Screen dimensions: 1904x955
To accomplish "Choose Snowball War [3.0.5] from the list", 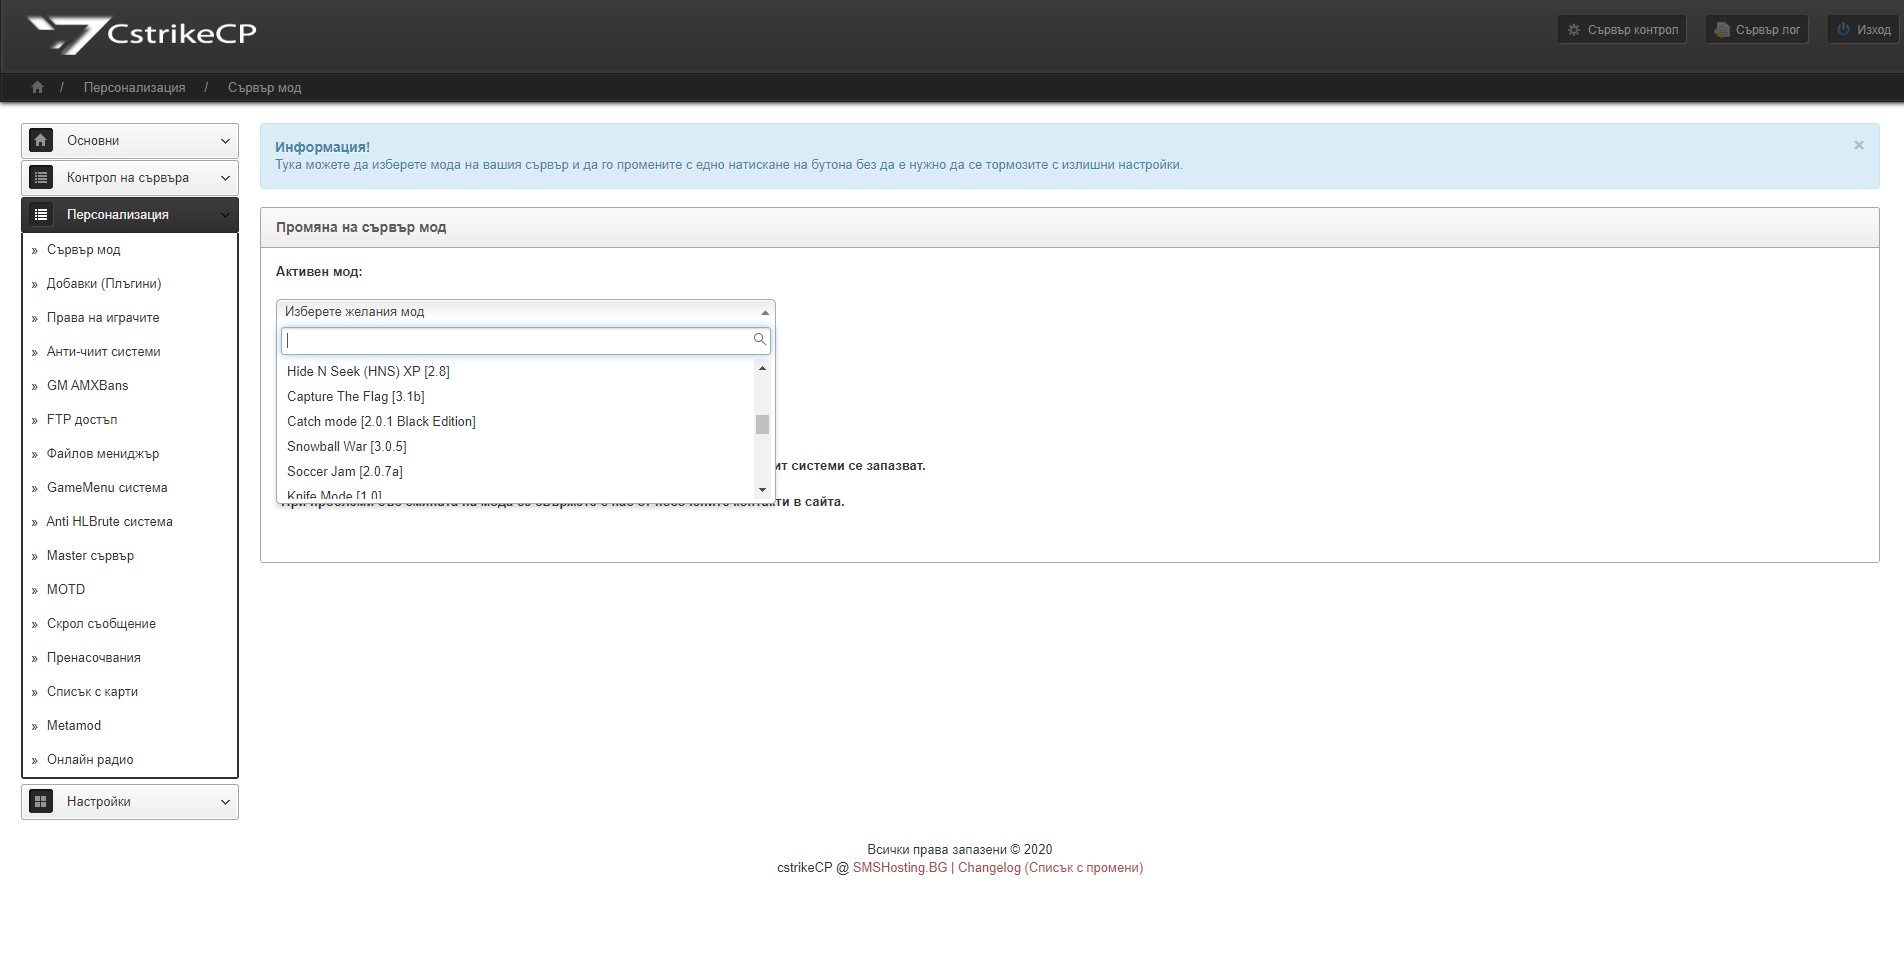I will click(x=346, y=446).
